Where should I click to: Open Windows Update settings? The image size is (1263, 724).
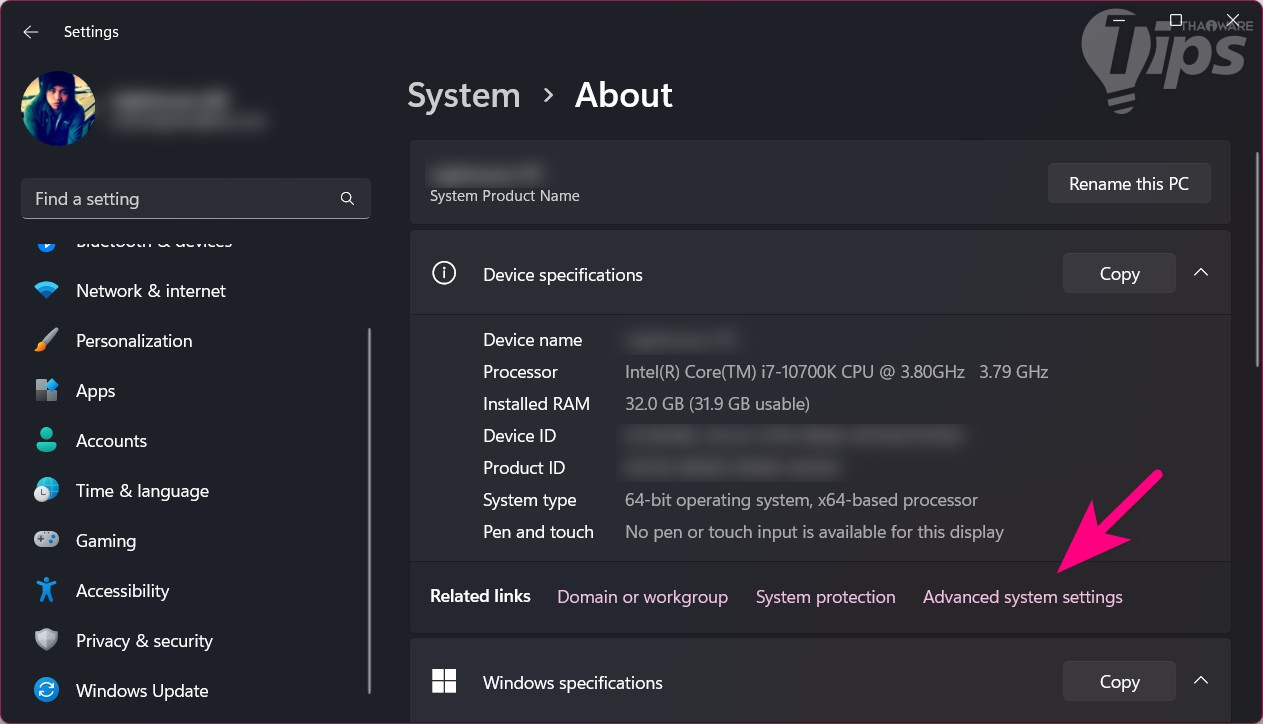[x=142, y=691]
